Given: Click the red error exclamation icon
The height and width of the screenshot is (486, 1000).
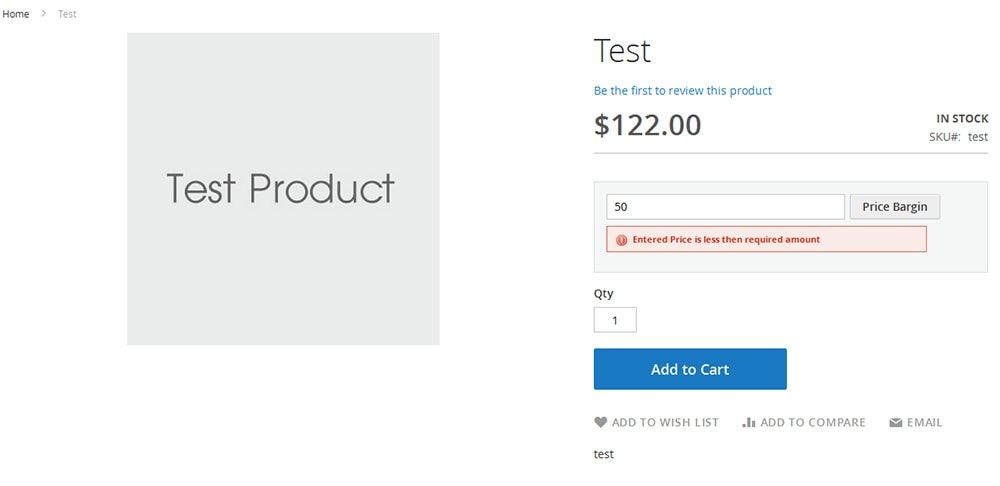Looking at the screenshot, I should 621,240.
